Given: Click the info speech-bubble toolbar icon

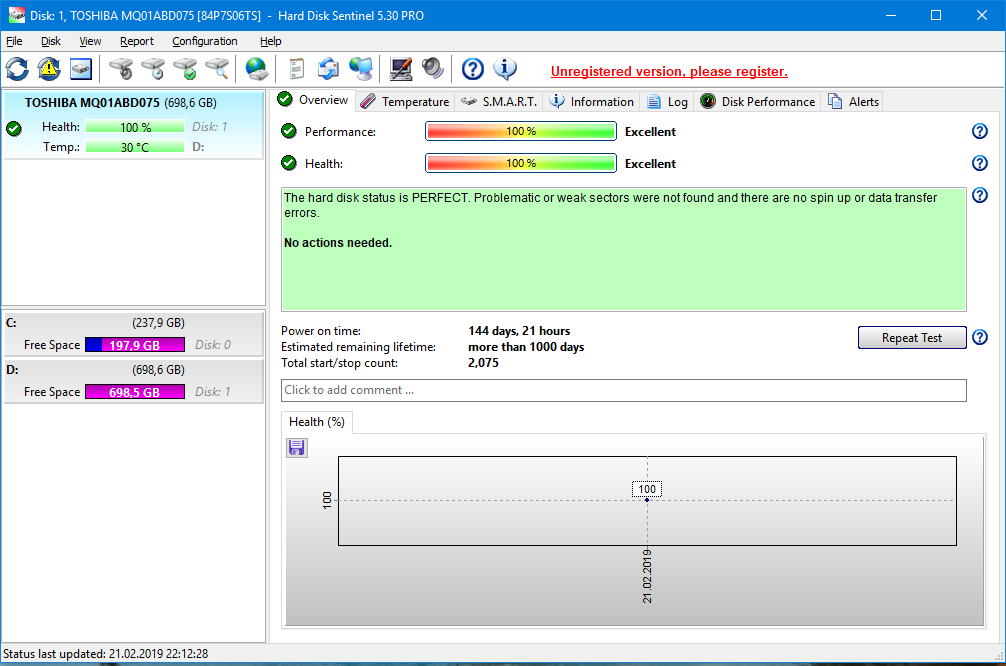Looking at the screenshot, I should (506, 69).
